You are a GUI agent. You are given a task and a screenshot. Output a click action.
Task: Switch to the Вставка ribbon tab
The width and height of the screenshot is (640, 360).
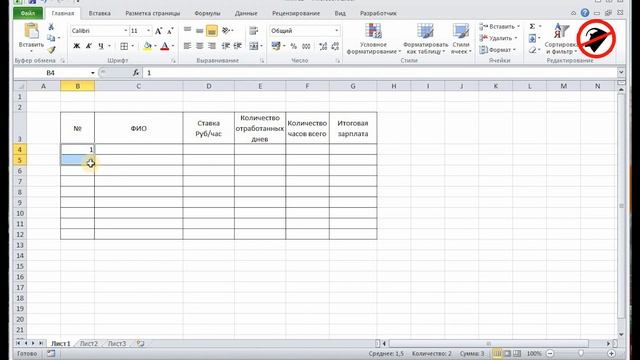tap(100, 13)
